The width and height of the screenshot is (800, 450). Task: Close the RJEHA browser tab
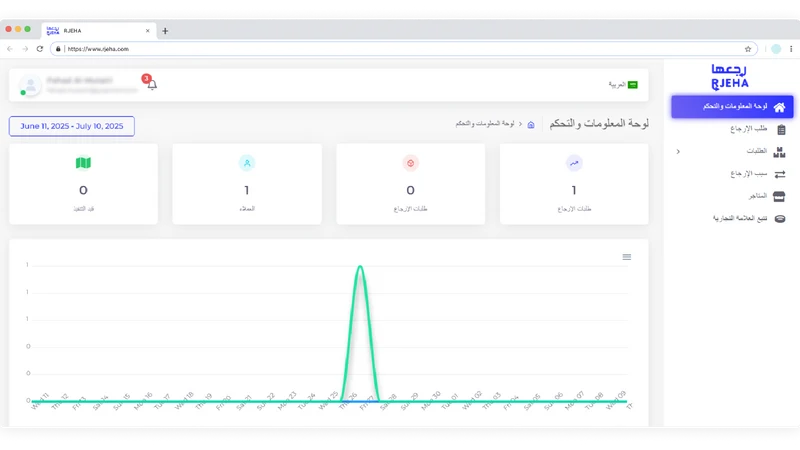pyautogui.click(x=147, y=31)
